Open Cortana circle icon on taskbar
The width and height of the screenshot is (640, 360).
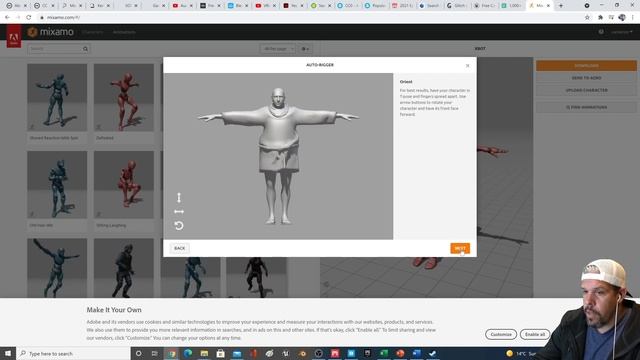click(x=138, y=353)
